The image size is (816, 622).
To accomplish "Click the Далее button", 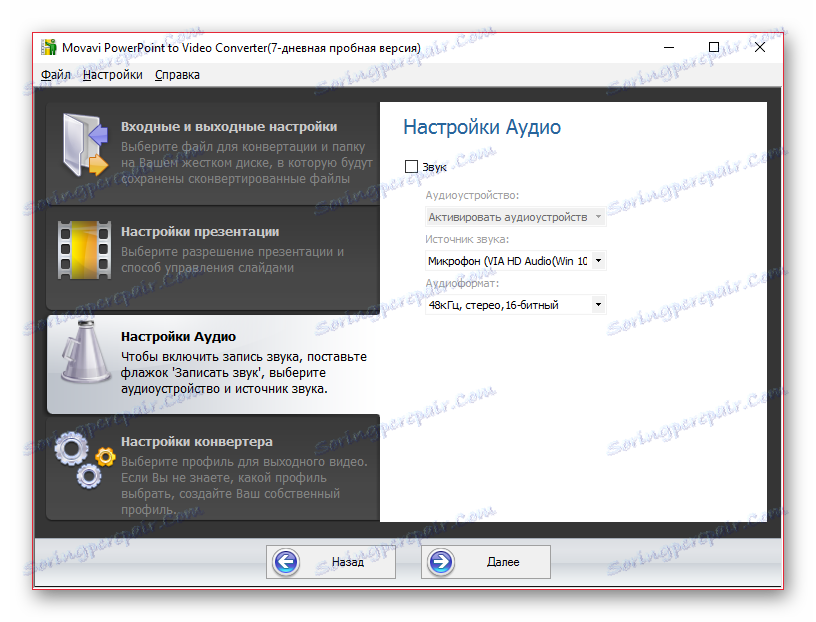I will [486, 562].
